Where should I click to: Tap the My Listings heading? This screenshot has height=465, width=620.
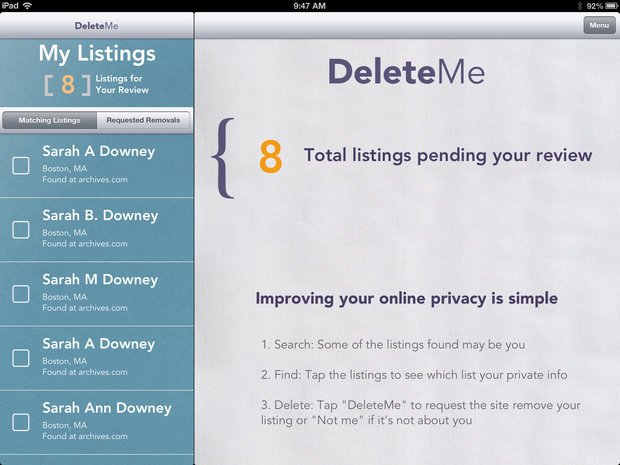pyautogui.click(x=97, y=54)
